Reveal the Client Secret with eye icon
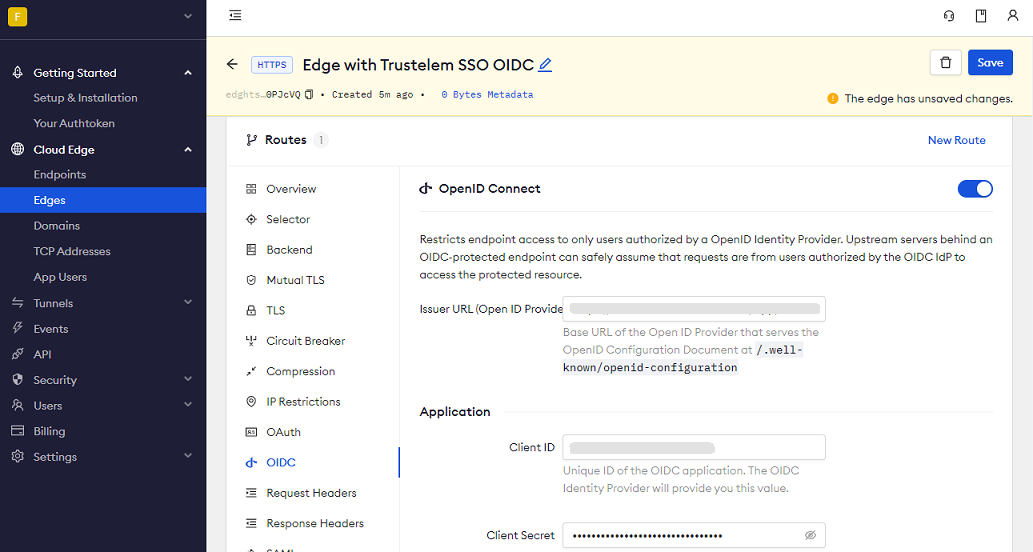 coord(810,535)
